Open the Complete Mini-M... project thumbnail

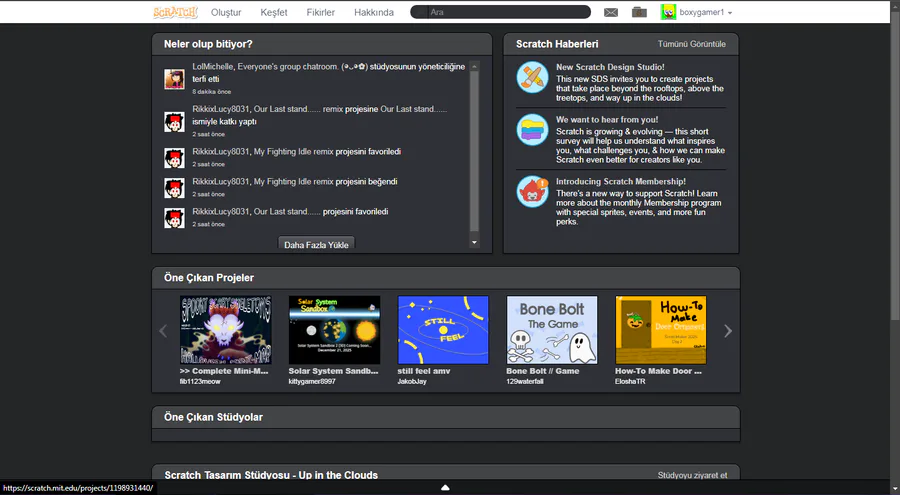(x=226, y=330)
